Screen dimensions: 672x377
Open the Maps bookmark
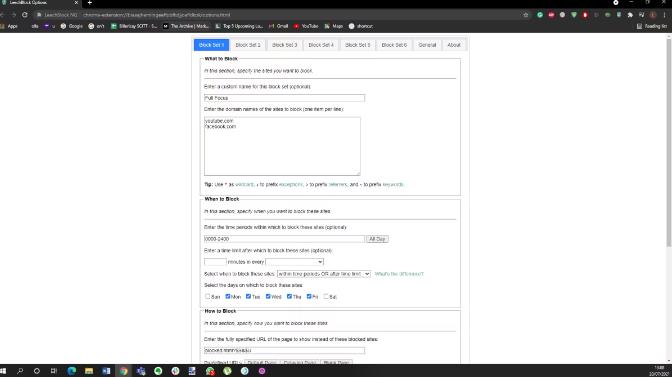tap(334, 26)
